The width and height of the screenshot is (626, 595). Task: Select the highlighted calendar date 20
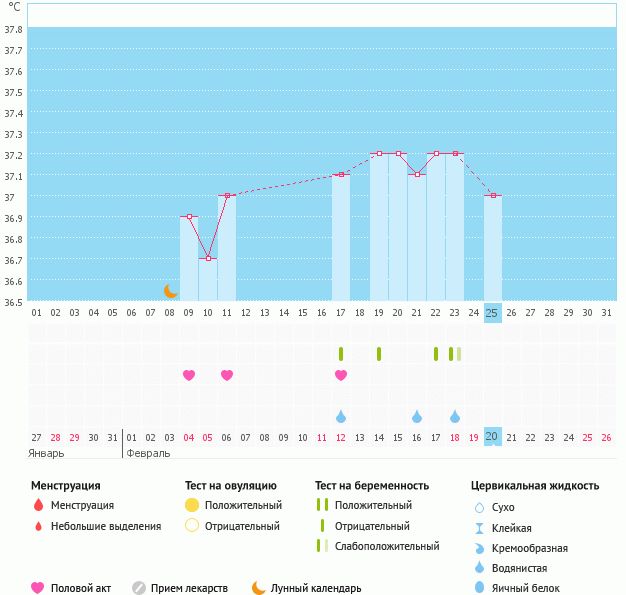(x=492, y=437)
